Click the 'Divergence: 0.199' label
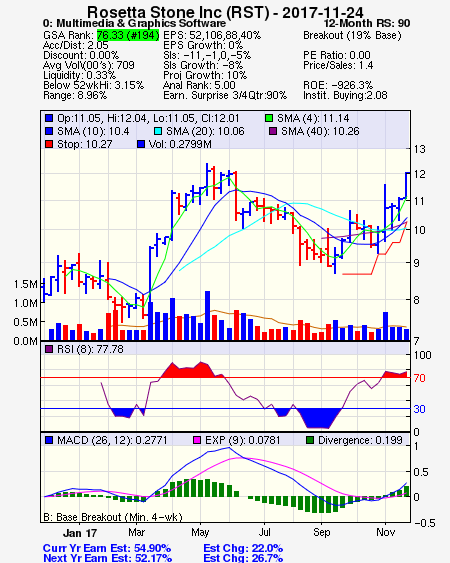The width and height of the screenshot is (450, 563). (360, 440)
